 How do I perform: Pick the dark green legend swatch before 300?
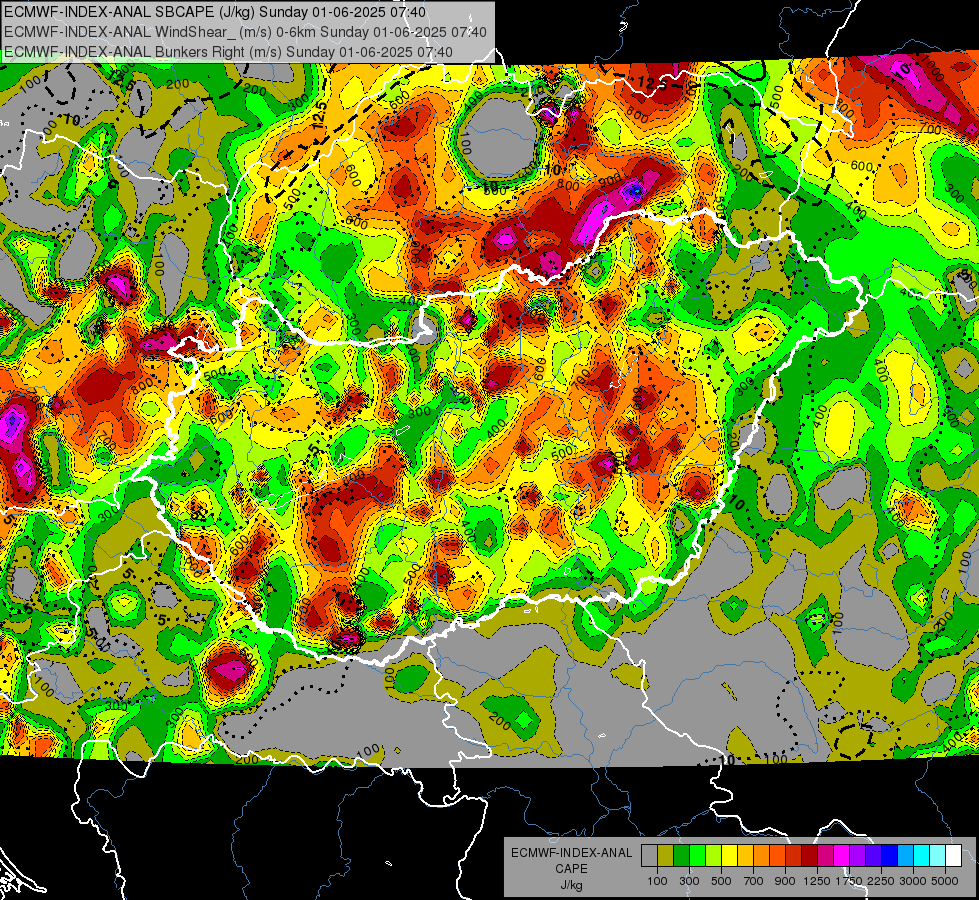click(x=681, y=855)
